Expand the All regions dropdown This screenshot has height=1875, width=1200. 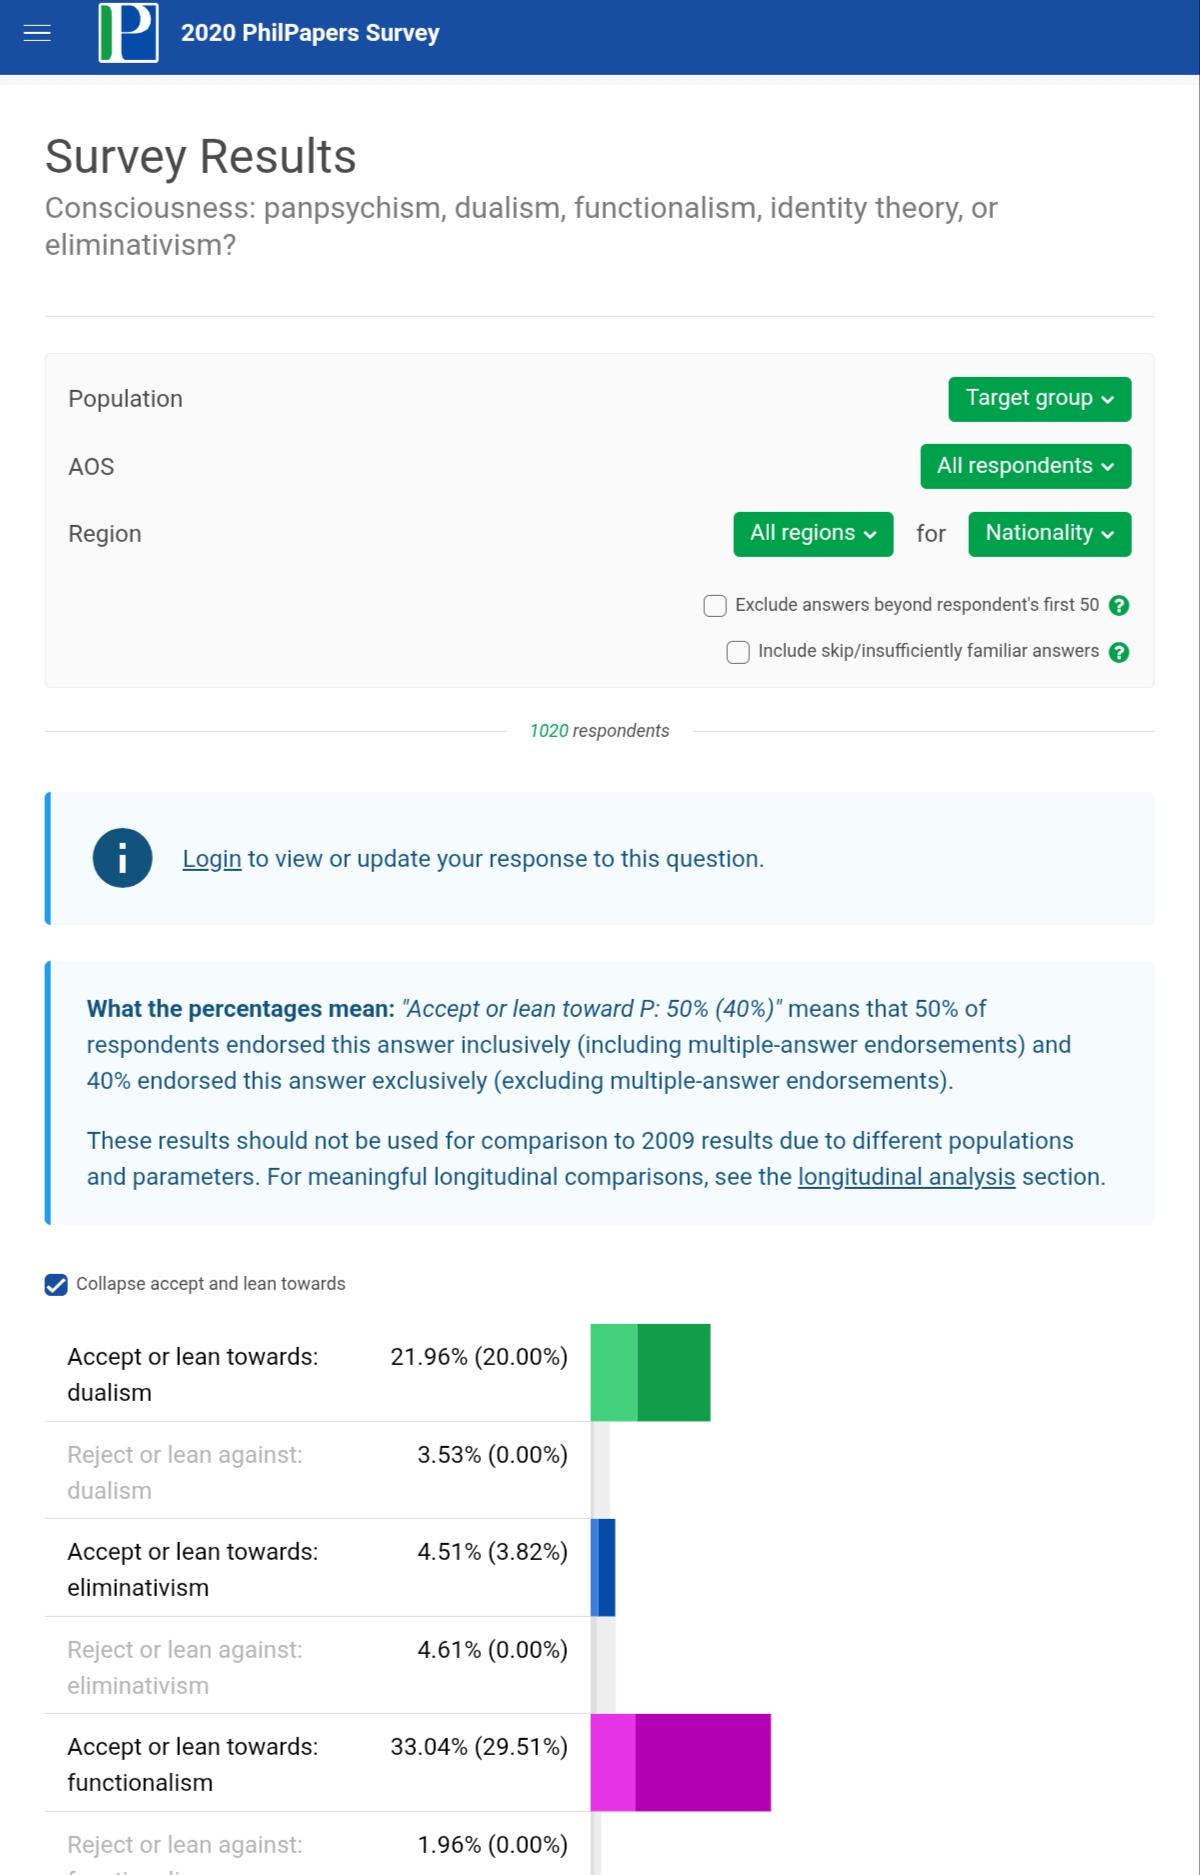click(812, 533)
